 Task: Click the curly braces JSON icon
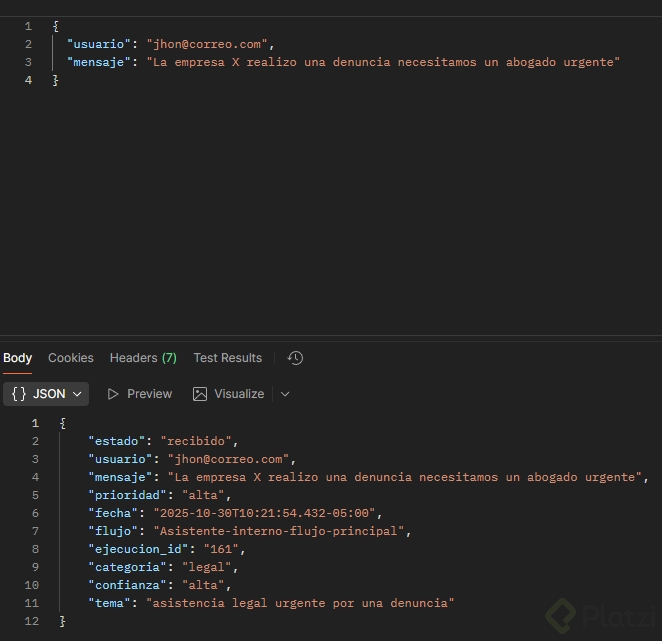(19, 394)
